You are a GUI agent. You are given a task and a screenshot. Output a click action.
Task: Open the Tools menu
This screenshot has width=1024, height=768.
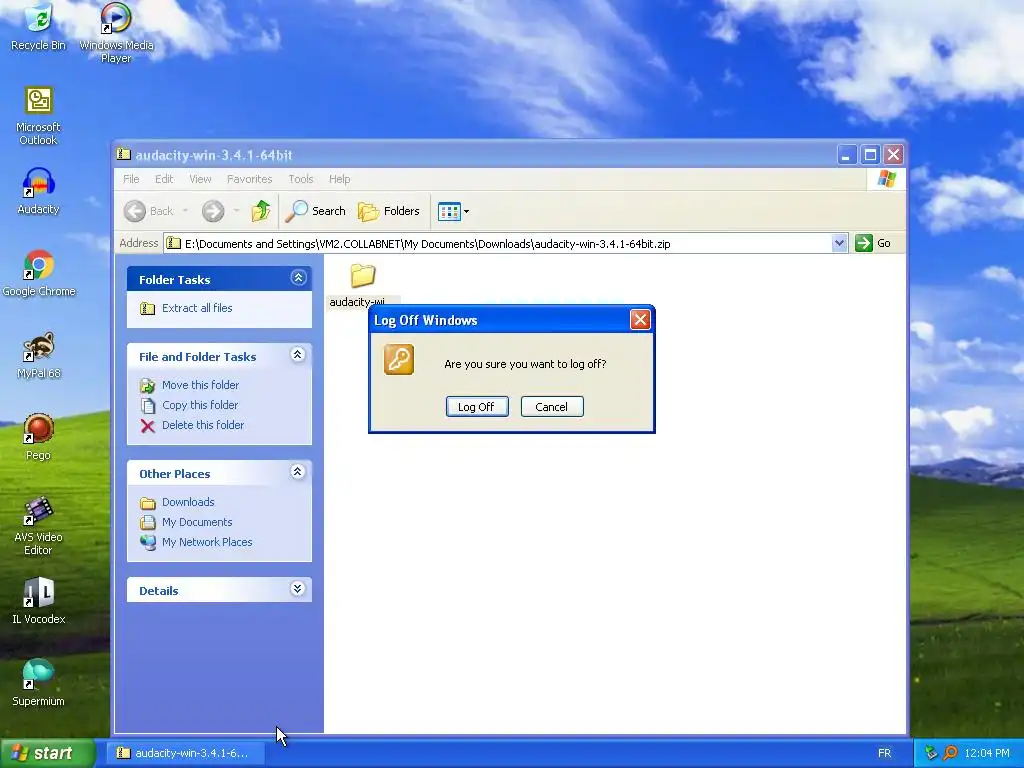(301, 179)
